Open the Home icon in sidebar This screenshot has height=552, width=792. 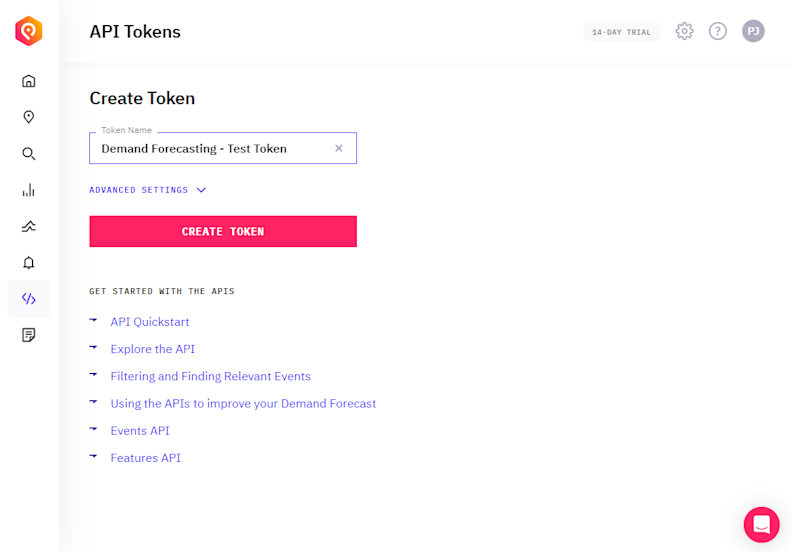click(29, 81)
